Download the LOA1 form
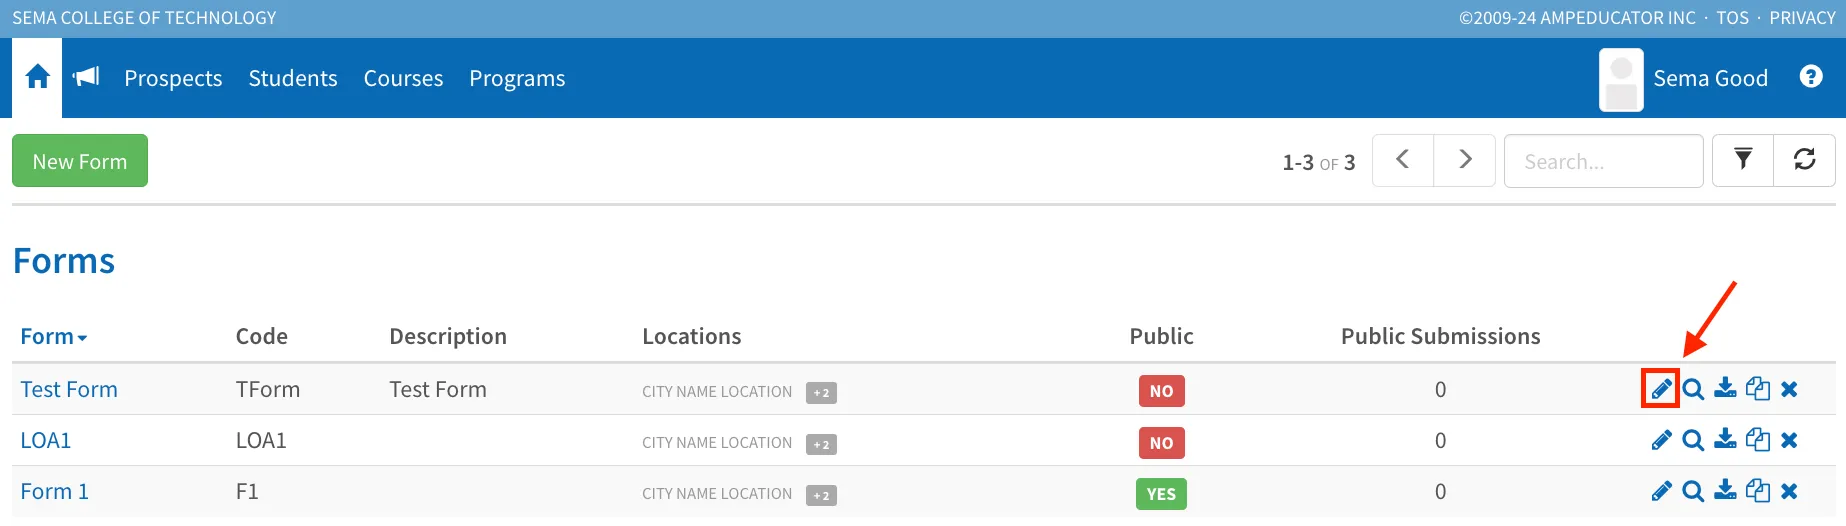Image resolution: width=1846 pixels, height=526 pixels. click(1725, 440)
